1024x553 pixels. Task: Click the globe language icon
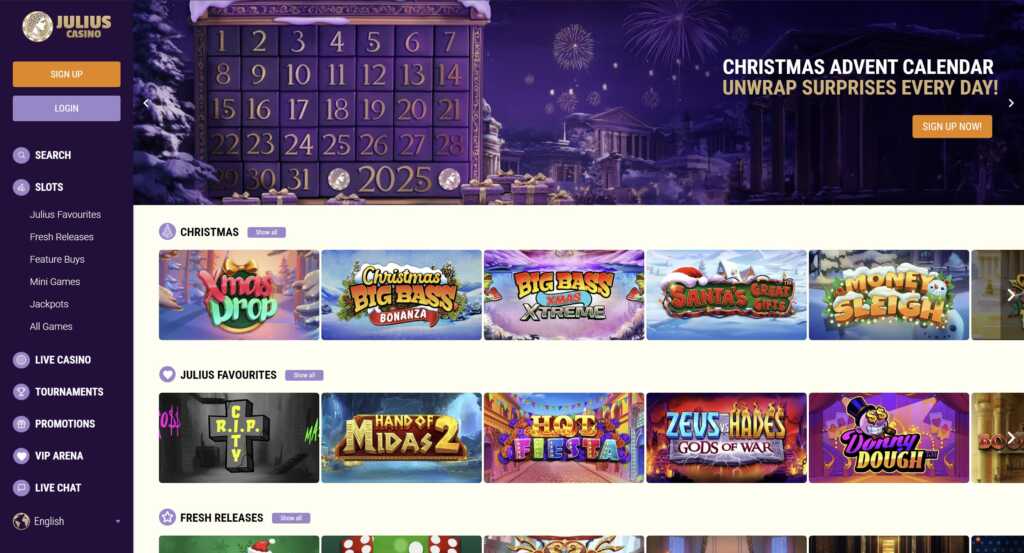[21, 521]
